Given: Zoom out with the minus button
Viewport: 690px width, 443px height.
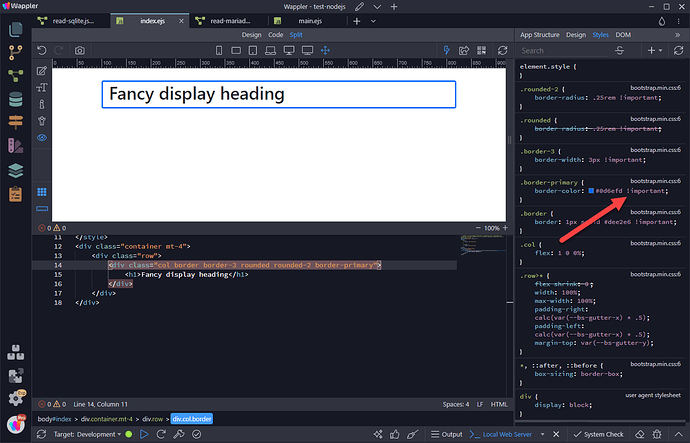Looking at the screenshot, I should click(x=478, y=228).
